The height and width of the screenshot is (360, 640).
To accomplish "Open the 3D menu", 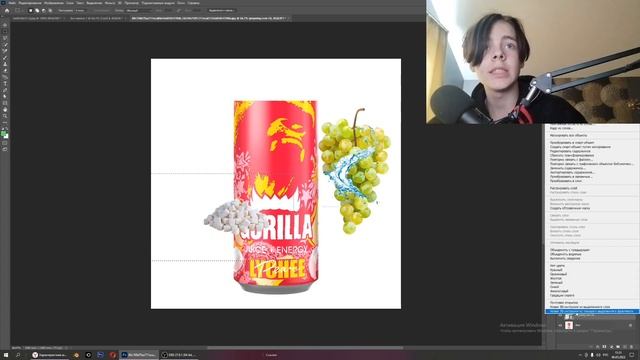I will [x=120, y=3].
